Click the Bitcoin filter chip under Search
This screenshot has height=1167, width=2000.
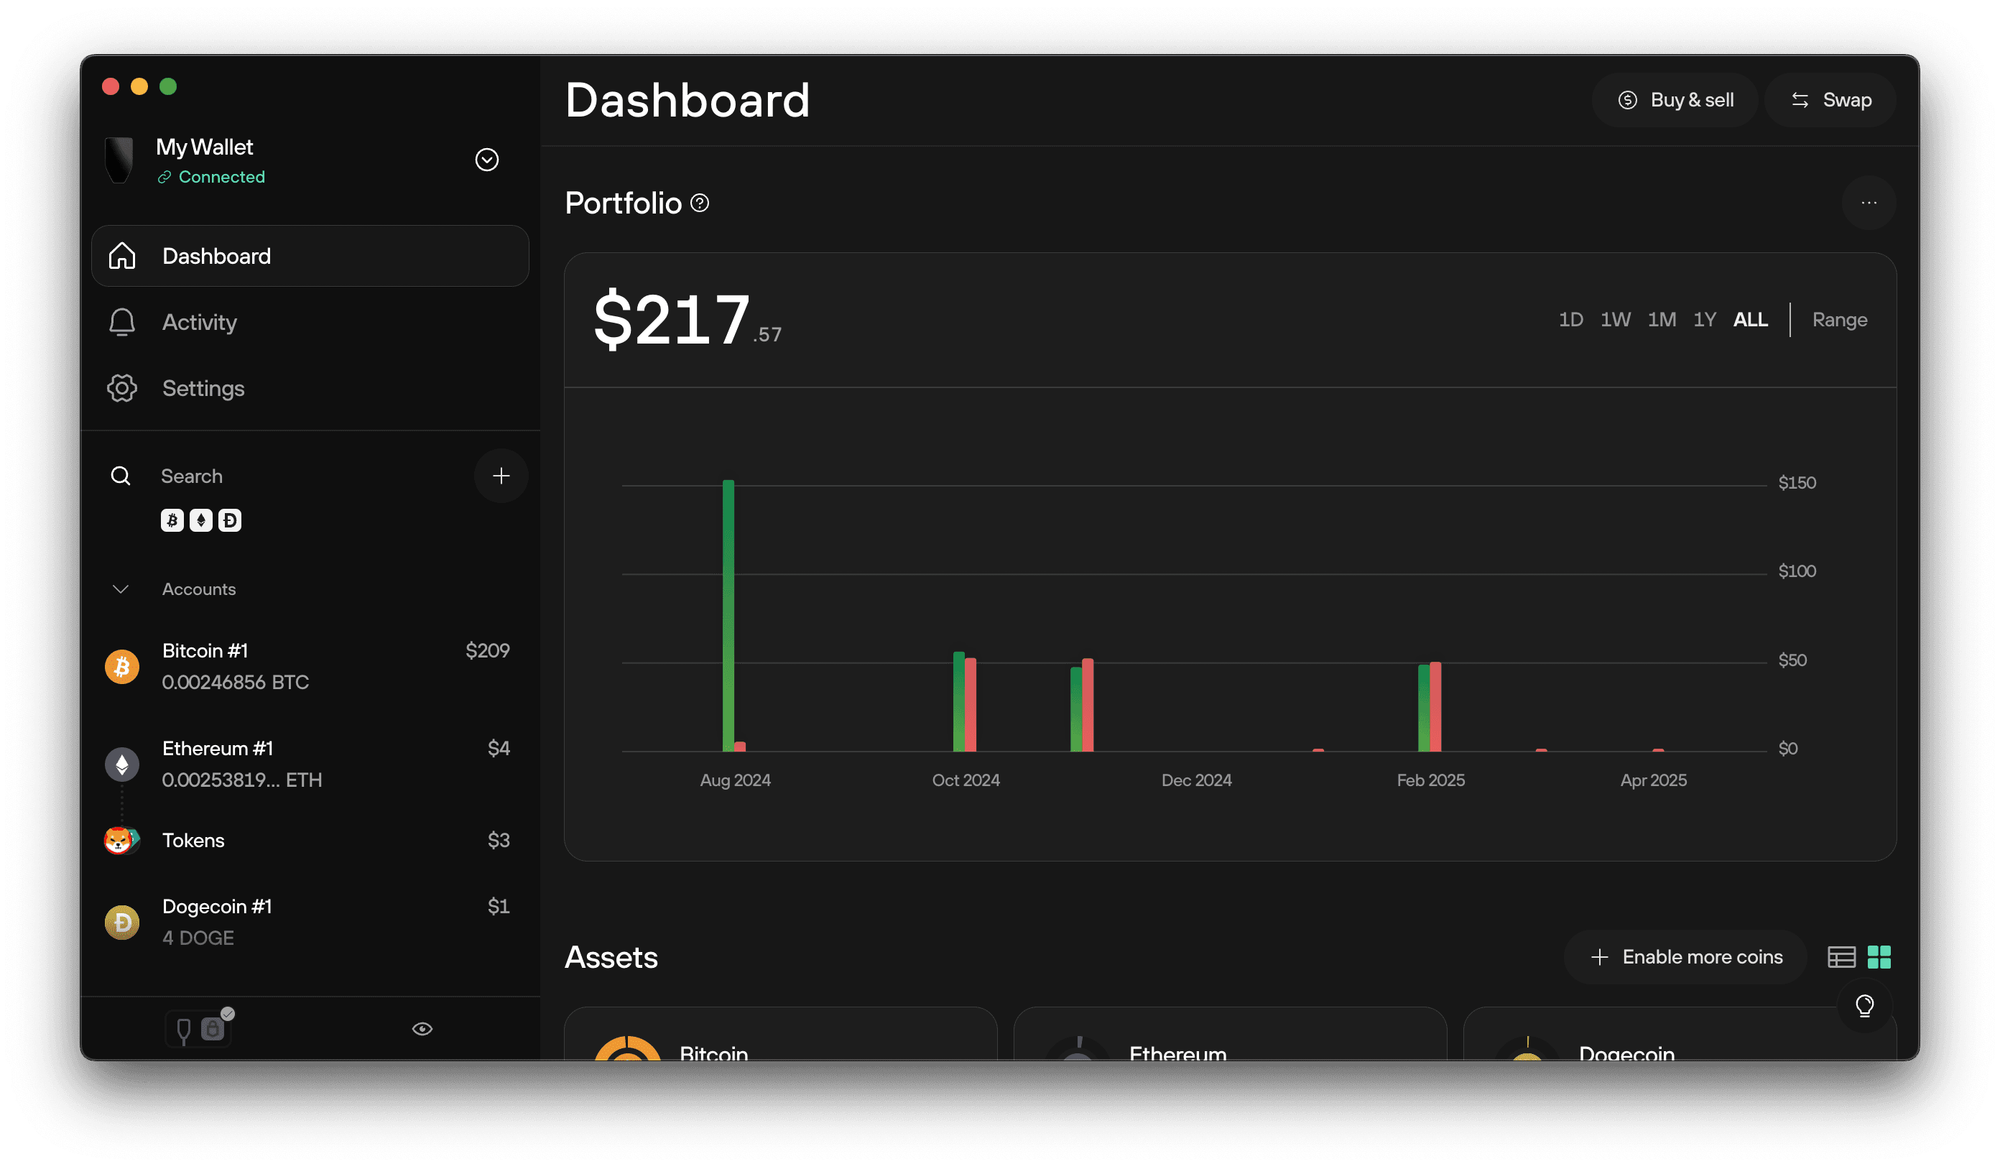pyautogui.click(x=172, y=520)
